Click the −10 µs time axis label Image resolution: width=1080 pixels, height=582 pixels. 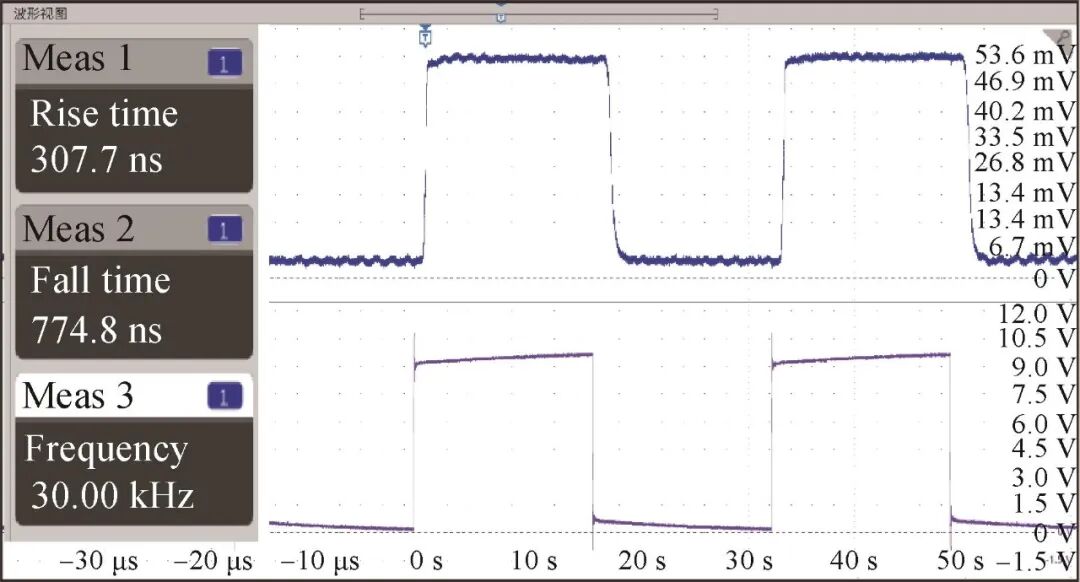[x=321, y=562]
